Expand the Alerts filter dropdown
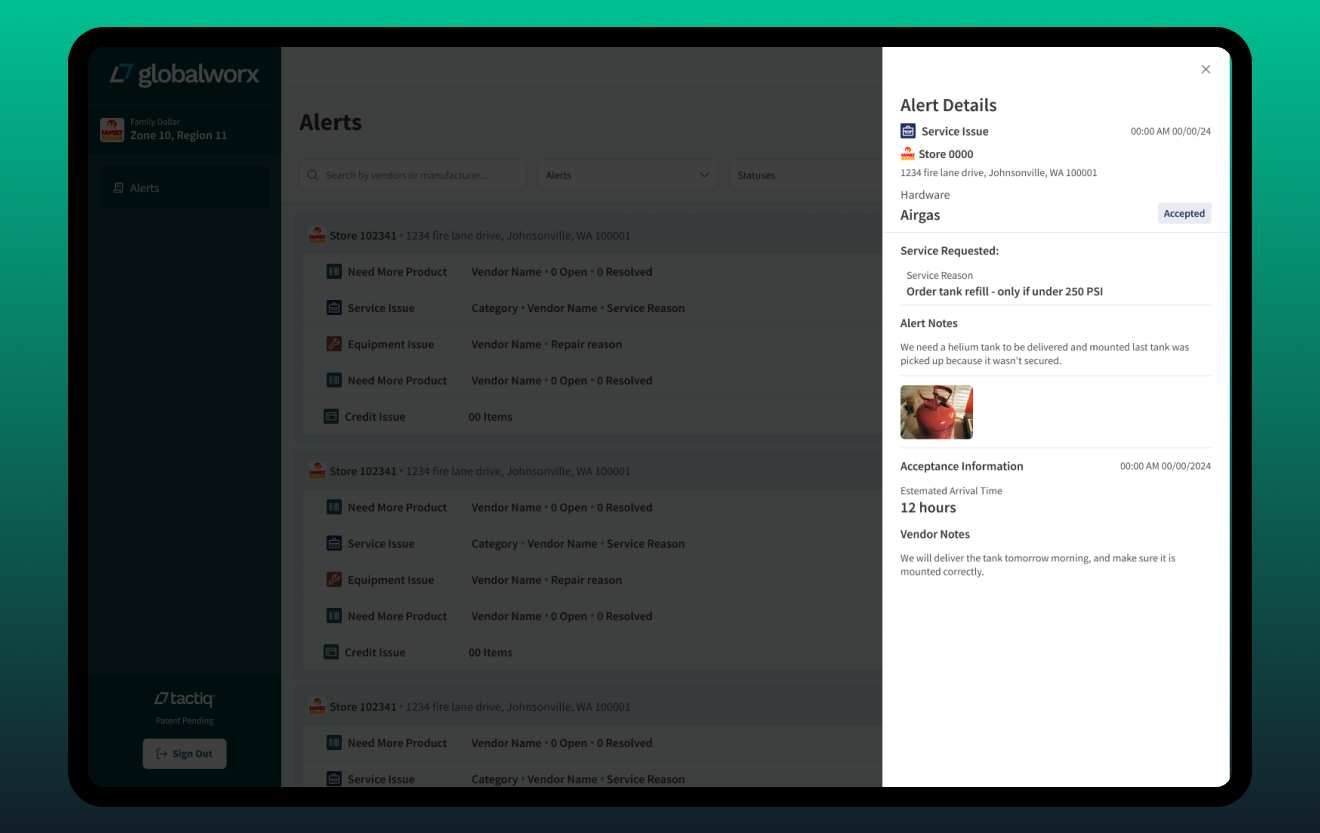Screen dimensions: 1320x833 pyautogui.click(x=627, y=175)
